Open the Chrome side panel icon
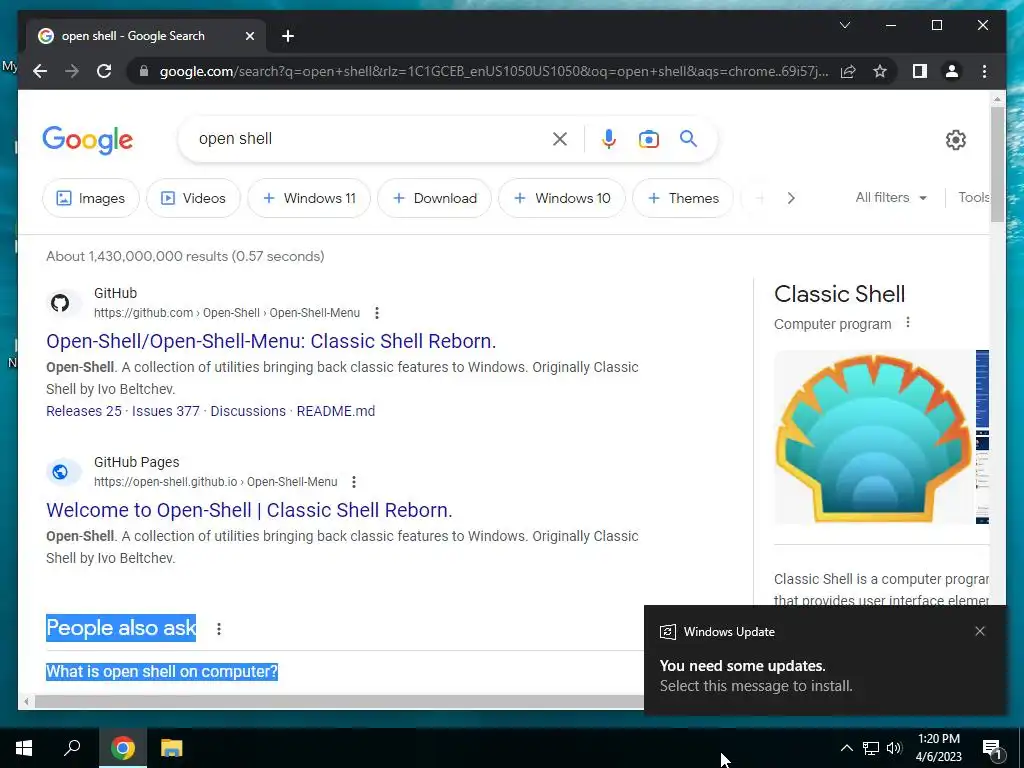Image resolution: width=1024 pixels, height=768 pixels. click(x=920, y=71)
